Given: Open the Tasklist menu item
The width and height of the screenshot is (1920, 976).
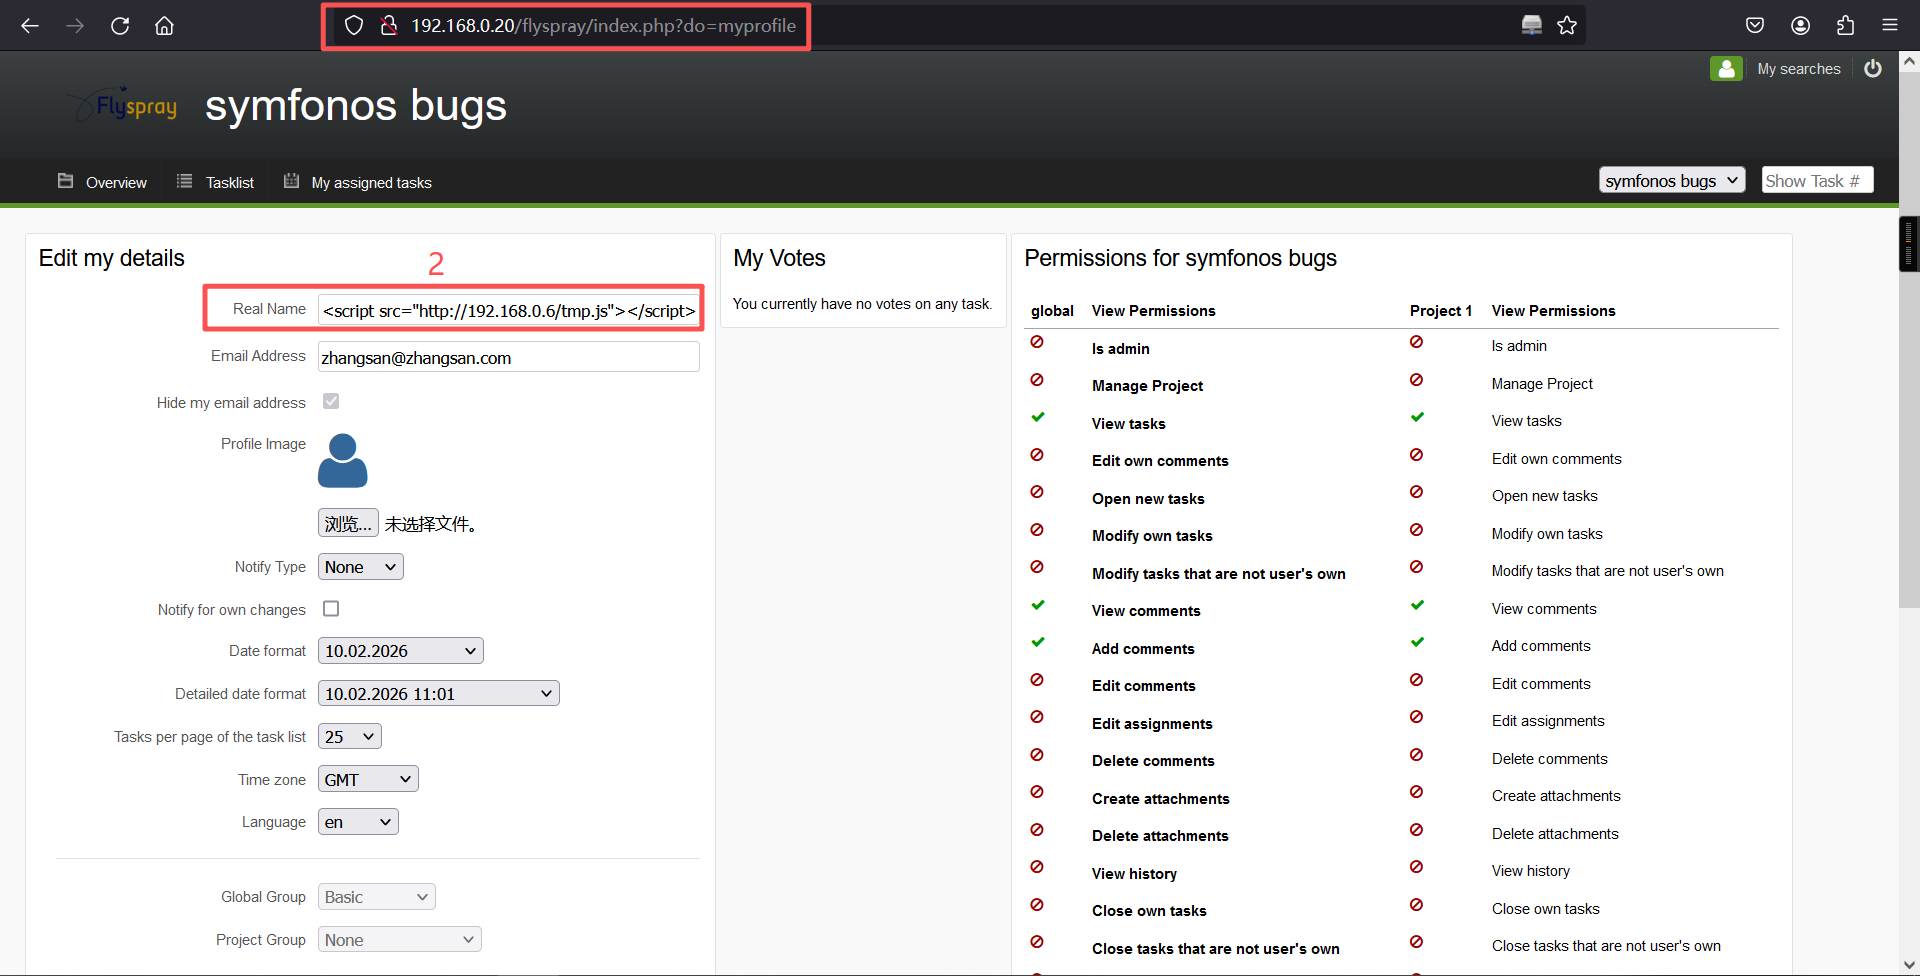Looking at the screenshot, I should (230, 182).
